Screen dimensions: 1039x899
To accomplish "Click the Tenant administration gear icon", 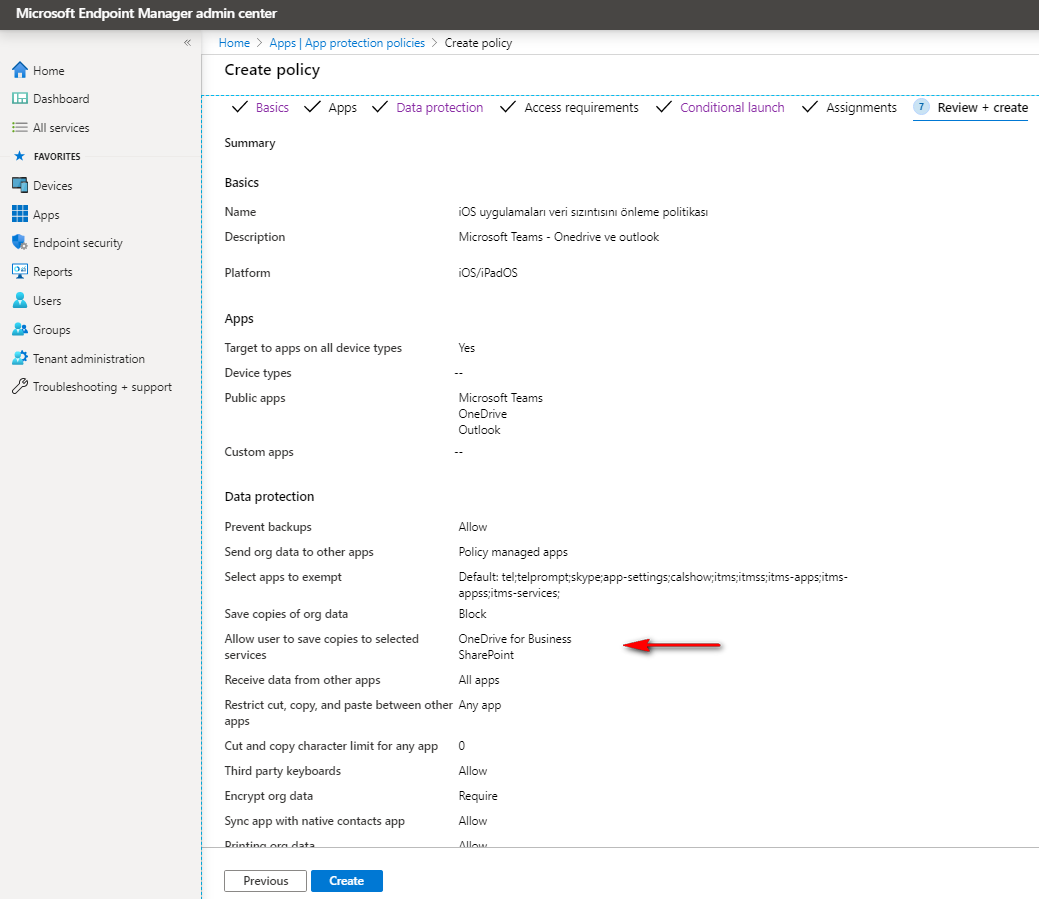I will coord(20,358).
